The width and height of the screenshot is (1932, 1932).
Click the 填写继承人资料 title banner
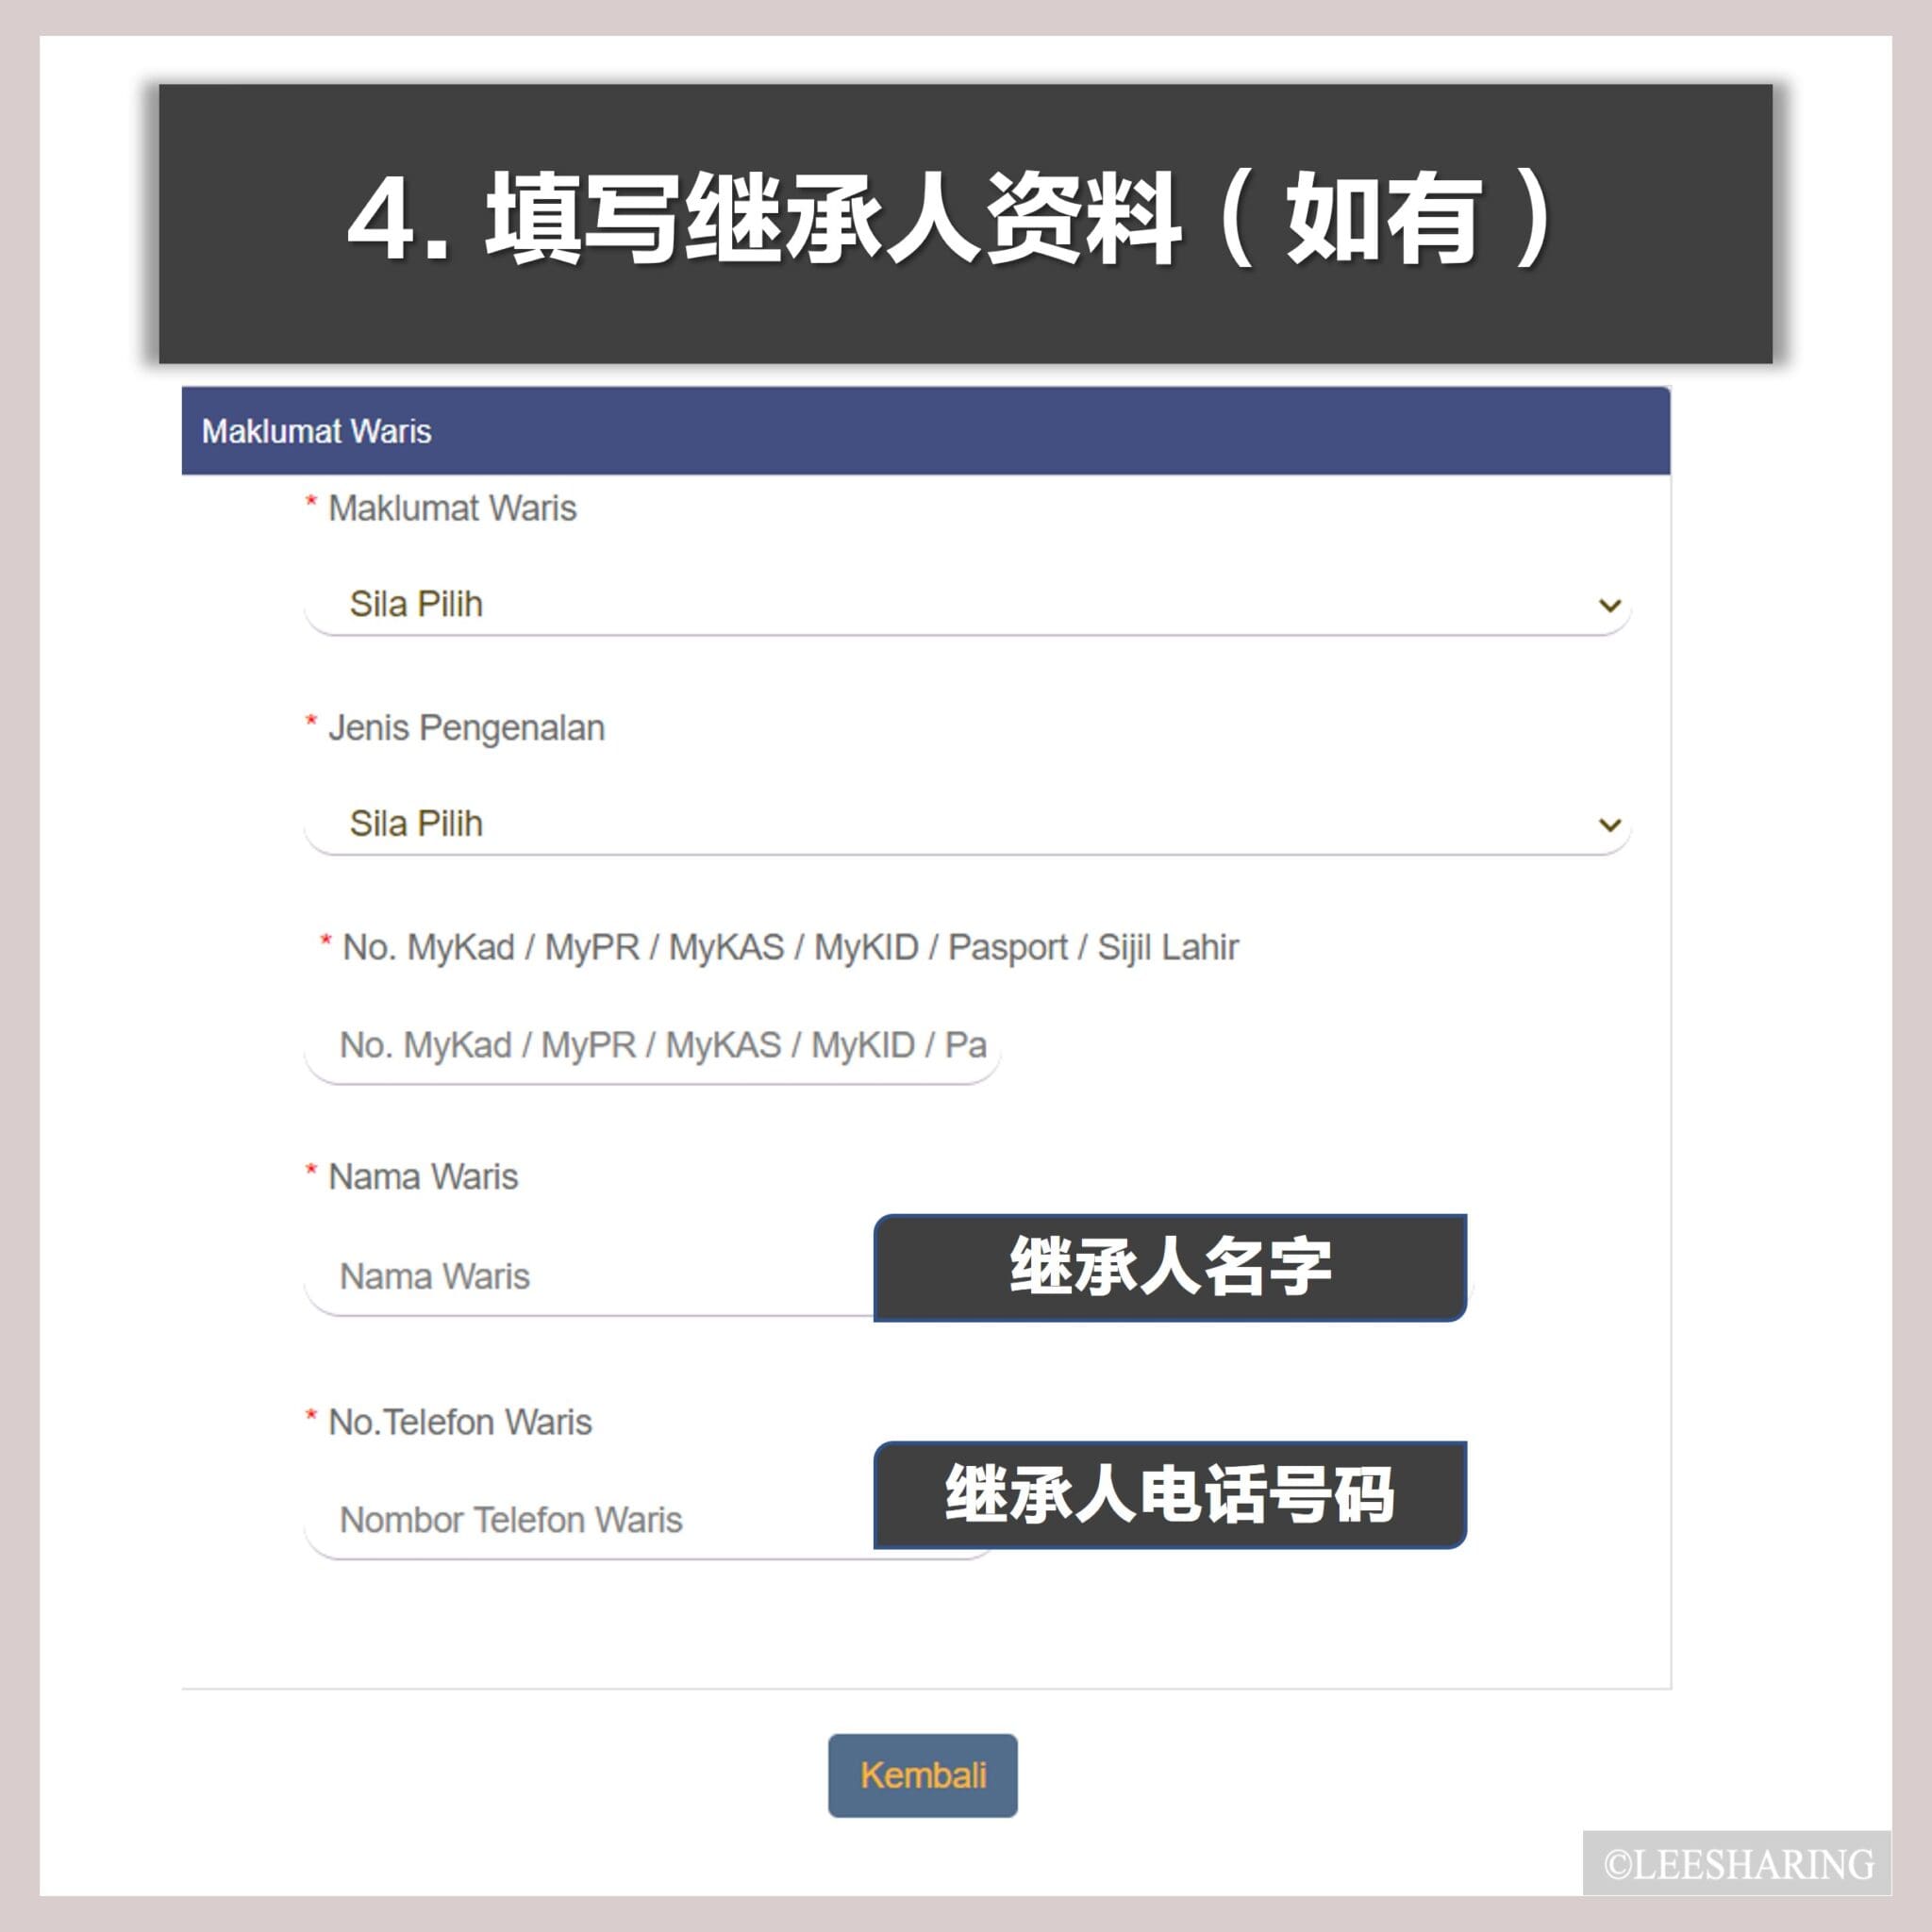[x=966, y=224]
